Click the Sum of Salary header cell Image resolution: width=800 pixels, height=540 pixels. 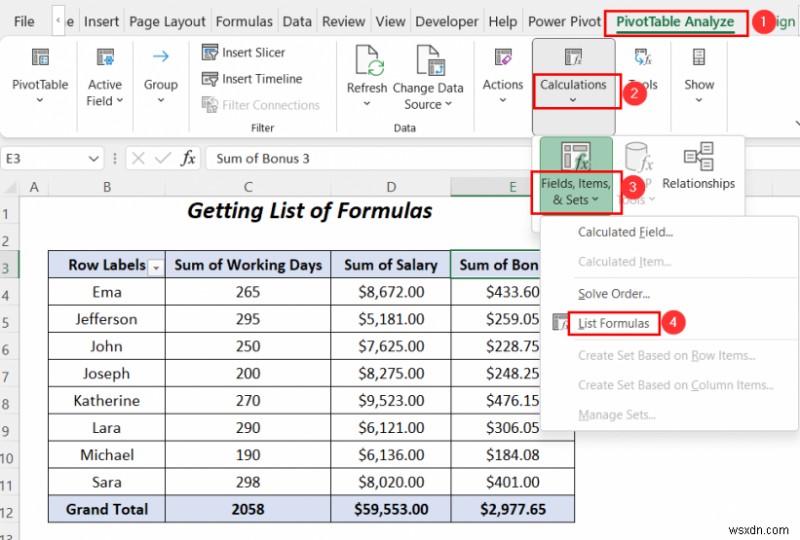391,264
